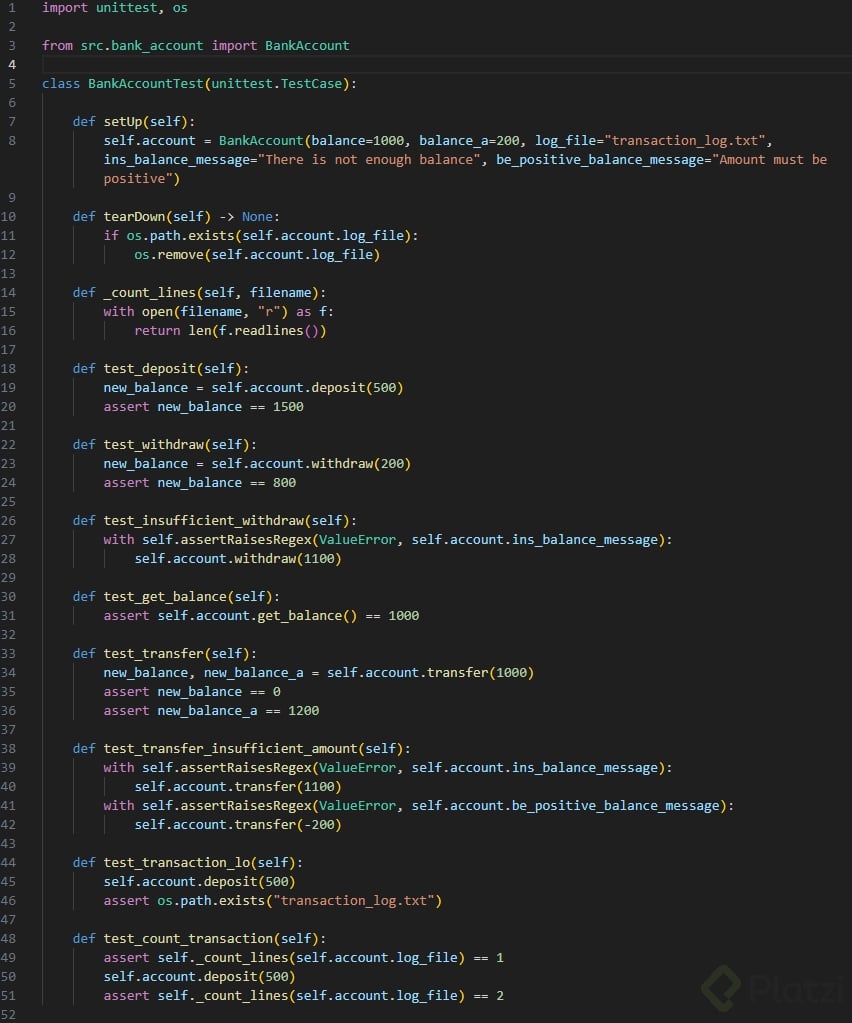Click 'os.path.exists(self.account.log_file)' on line 11
The image size is (852, 1023).
tap(269, 236)
